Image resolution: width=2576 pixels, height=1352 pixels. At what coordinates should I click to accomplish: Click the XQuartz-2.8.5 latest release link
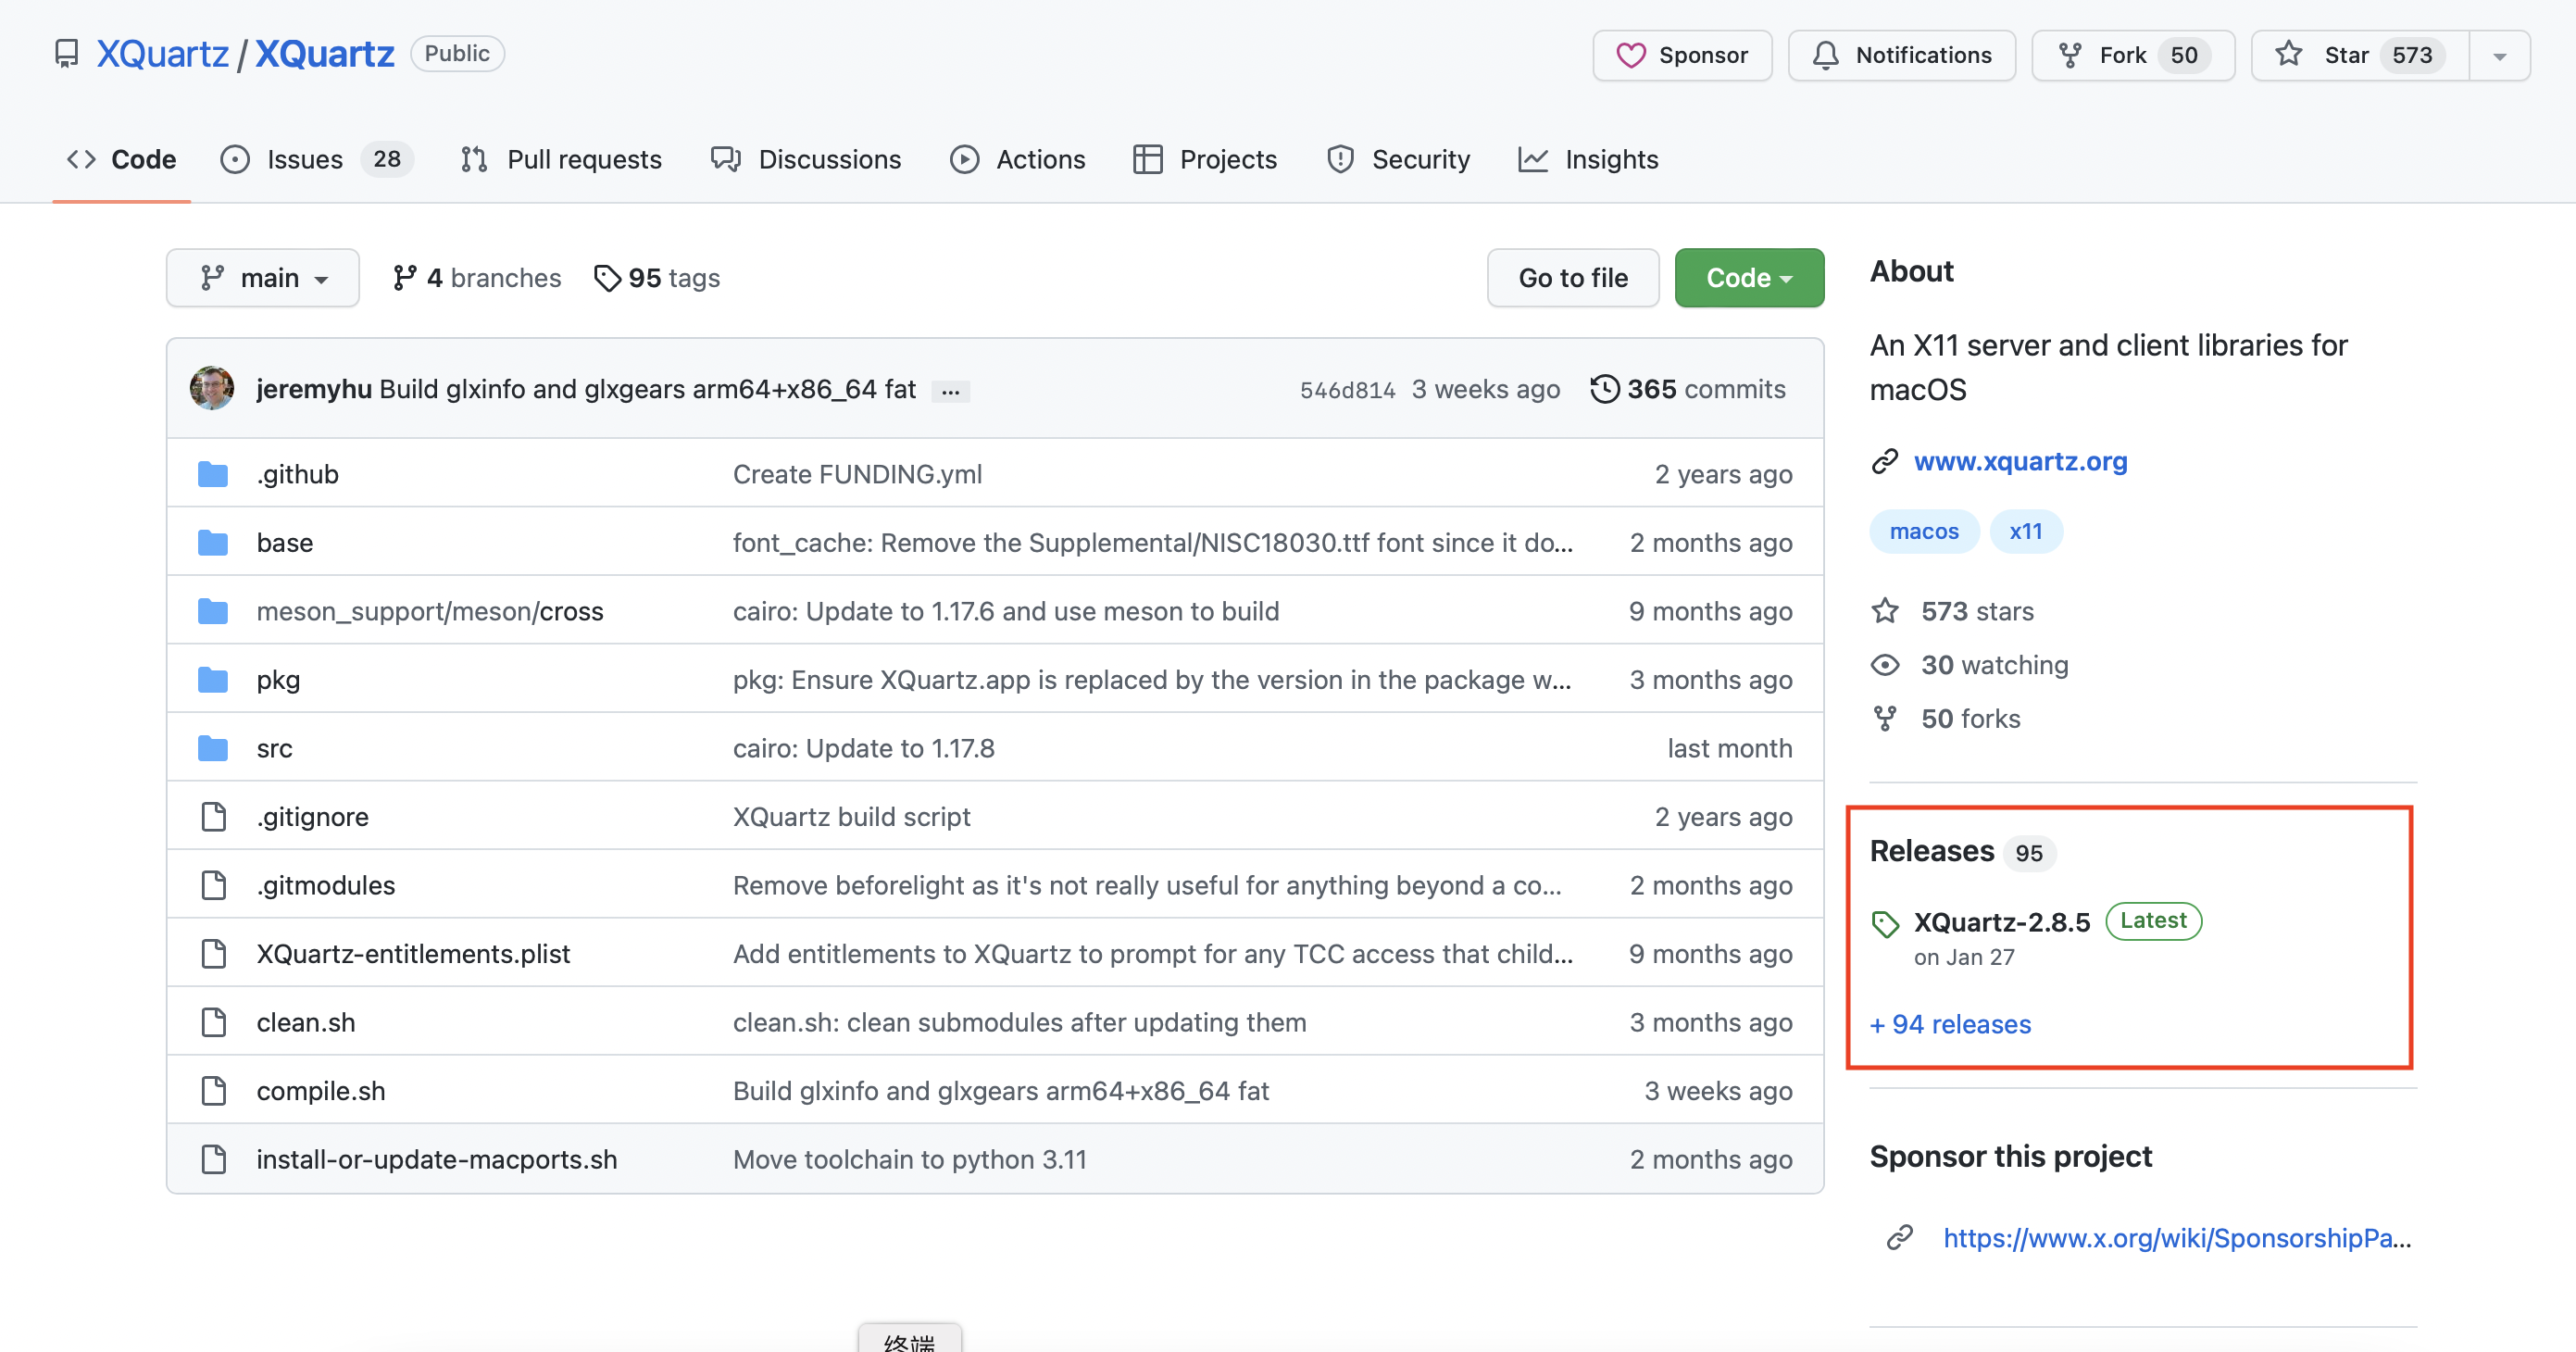pos(2002,921)
